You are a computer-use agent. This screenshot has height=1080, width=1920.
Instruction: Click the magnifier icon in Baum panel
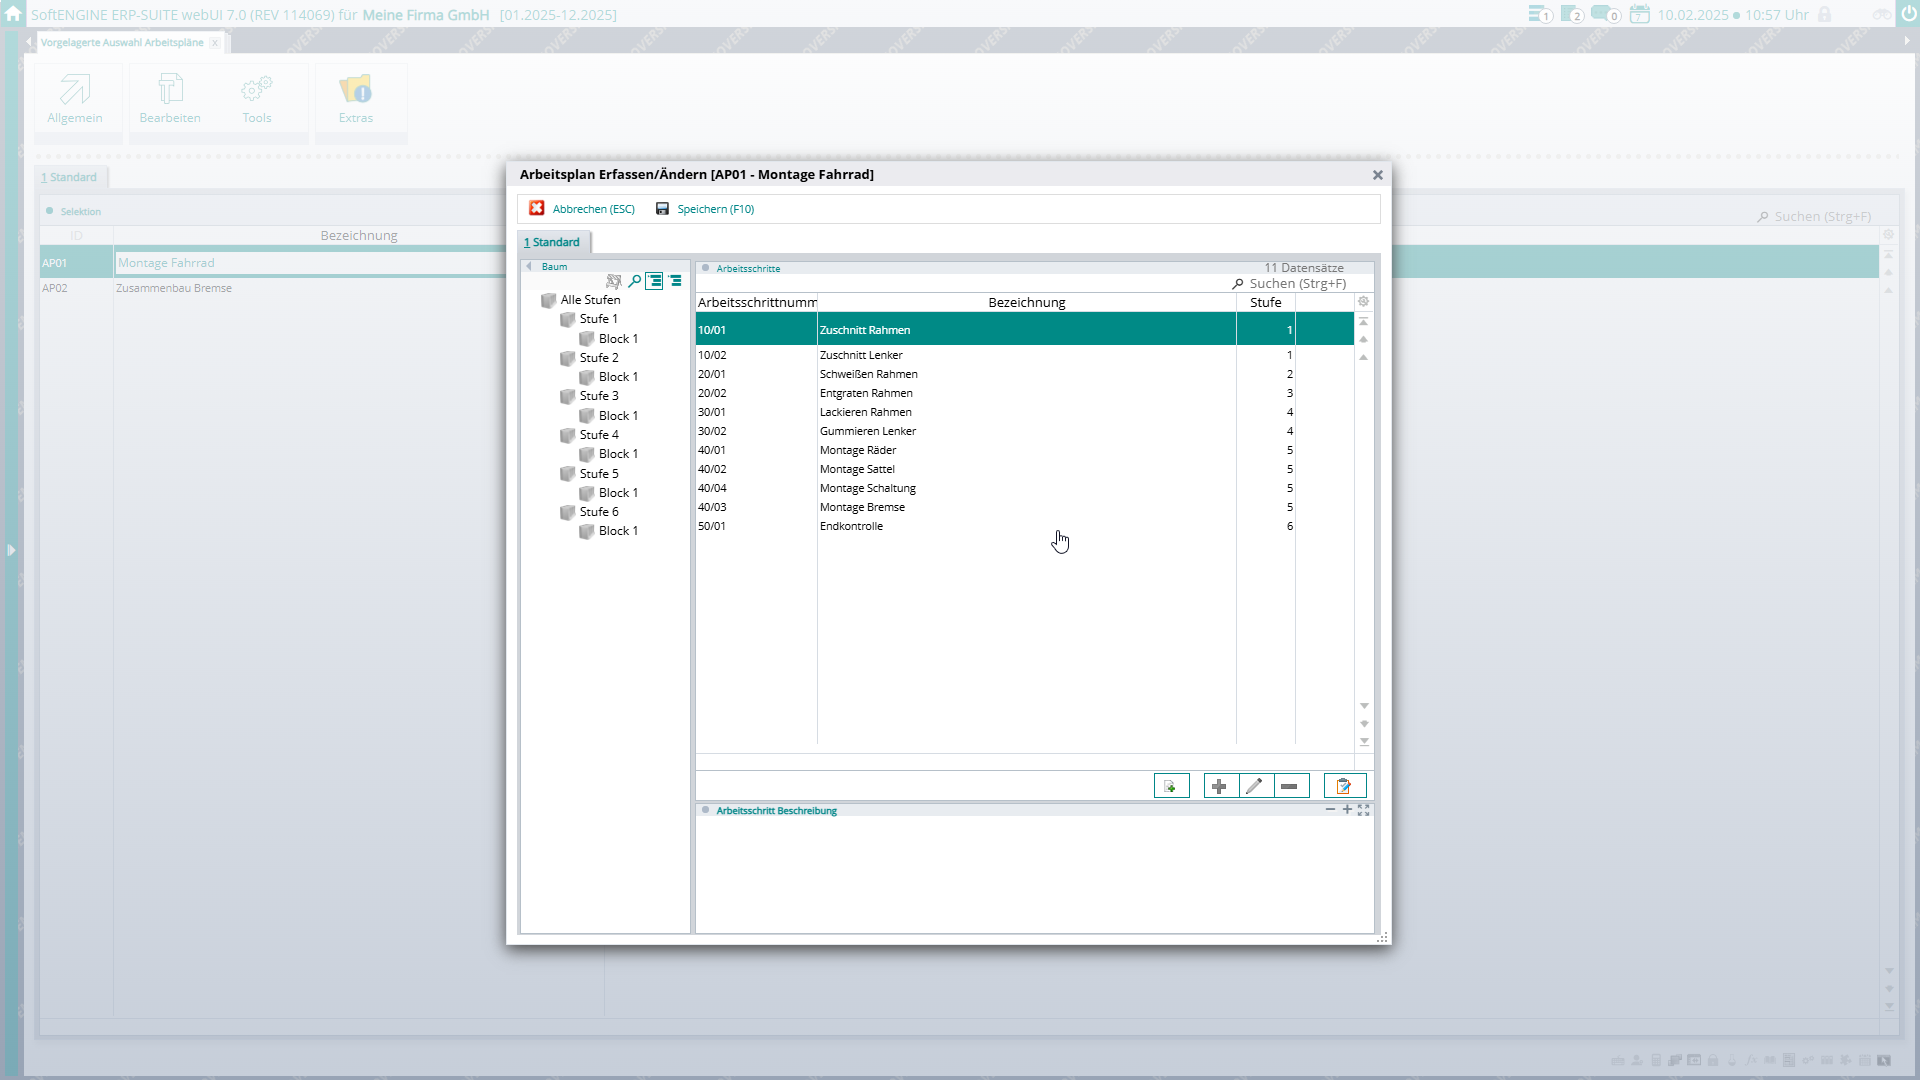pyautogui.click(x=634, y=281)
